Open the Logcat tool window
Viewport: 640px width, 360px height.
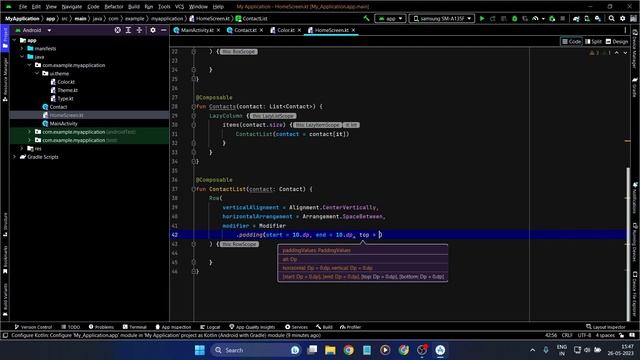[x=210, y=327]
